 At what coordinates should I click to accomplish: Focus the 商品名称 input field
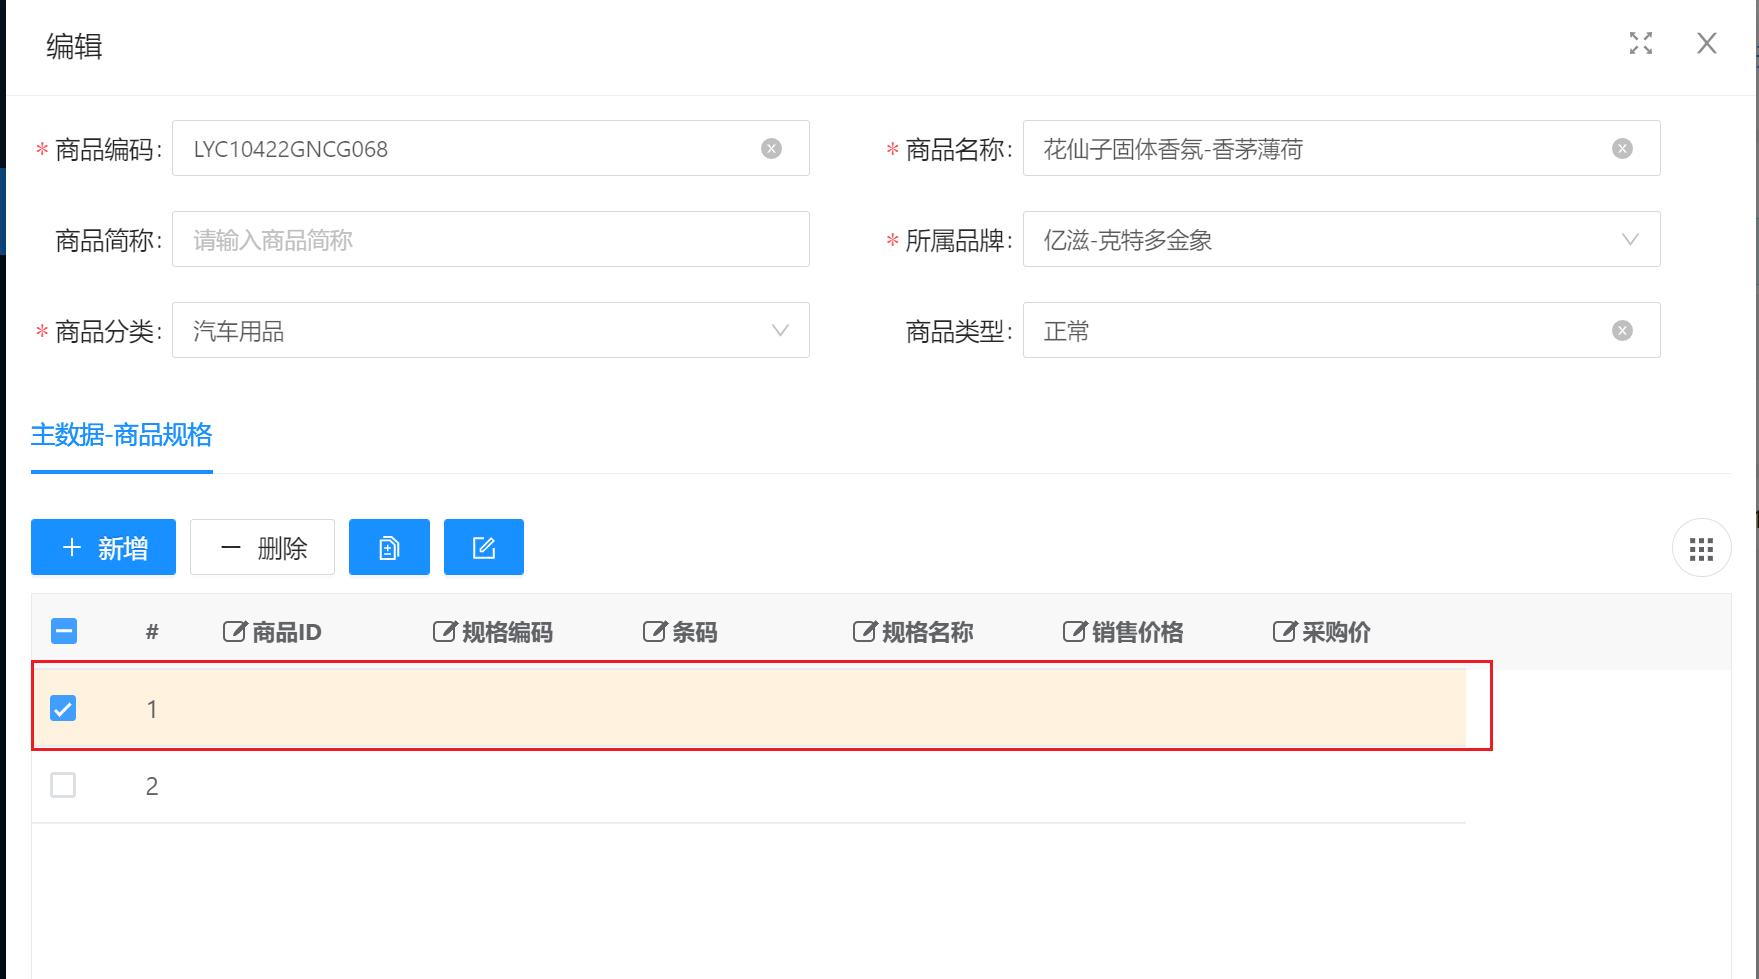click(x=1341, y=148)
